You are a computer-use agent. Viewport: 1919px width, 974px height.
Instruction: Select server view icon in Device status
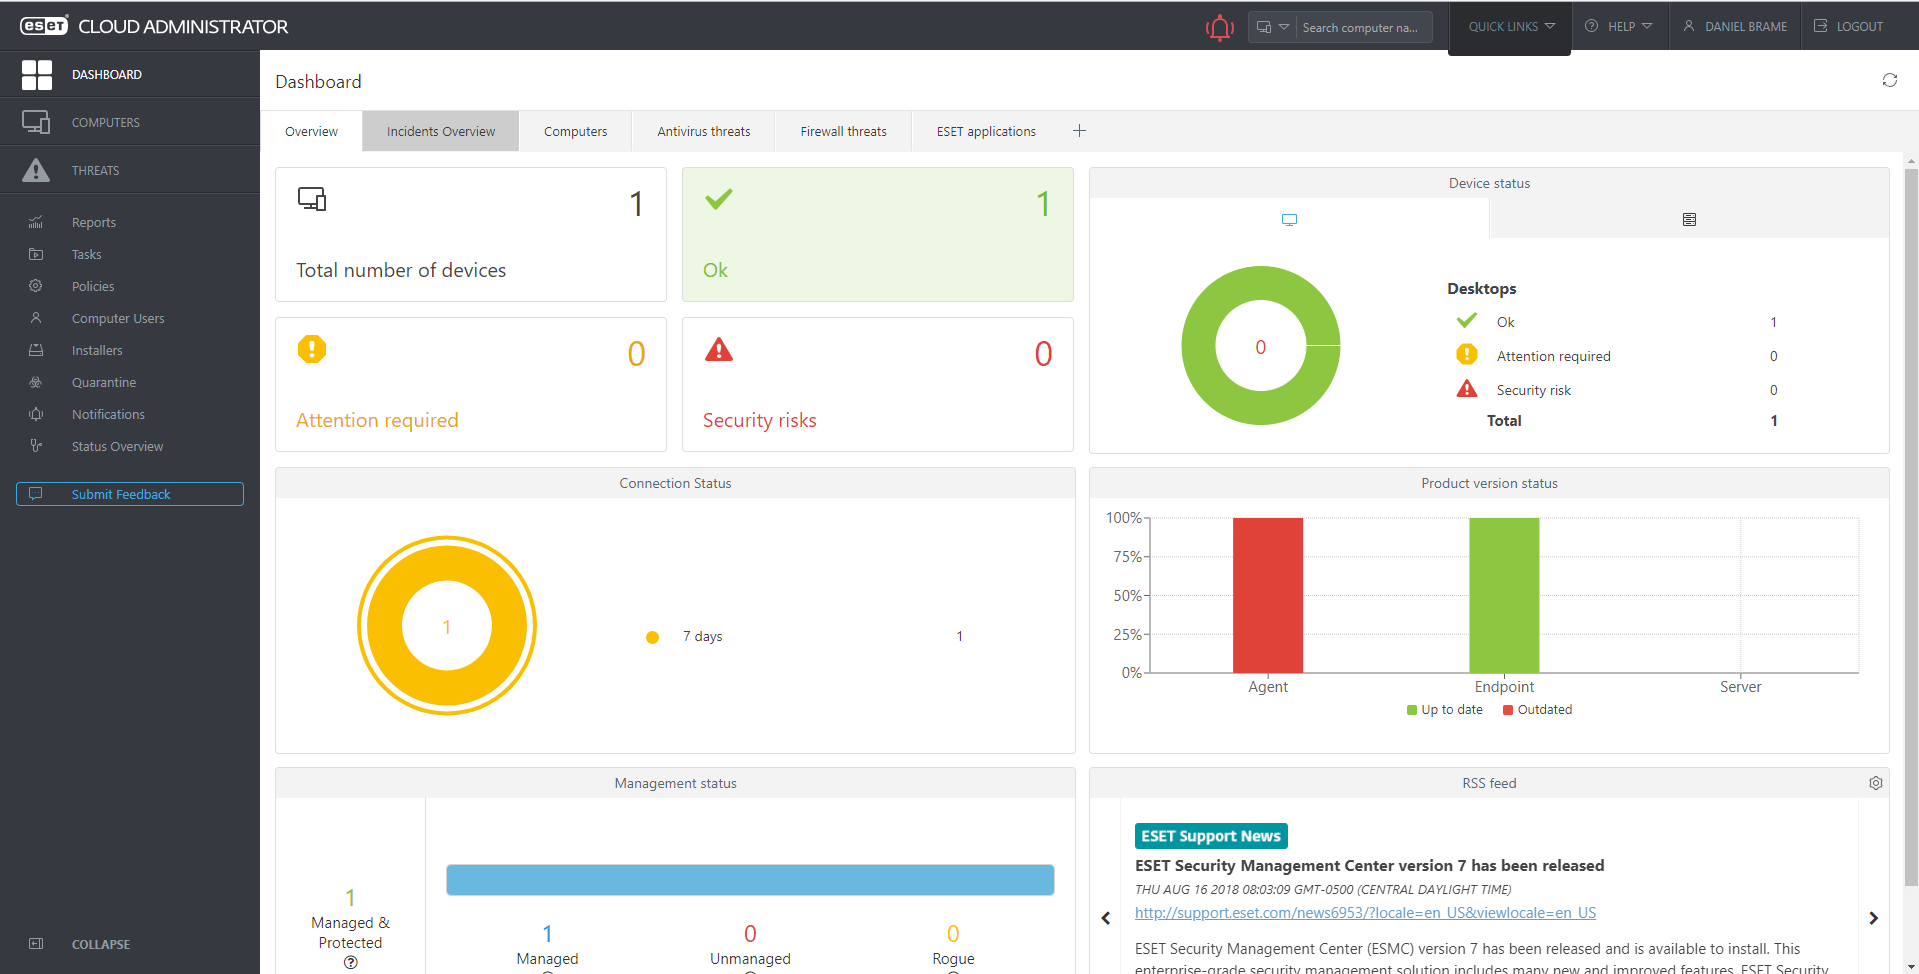point(1689,219)
